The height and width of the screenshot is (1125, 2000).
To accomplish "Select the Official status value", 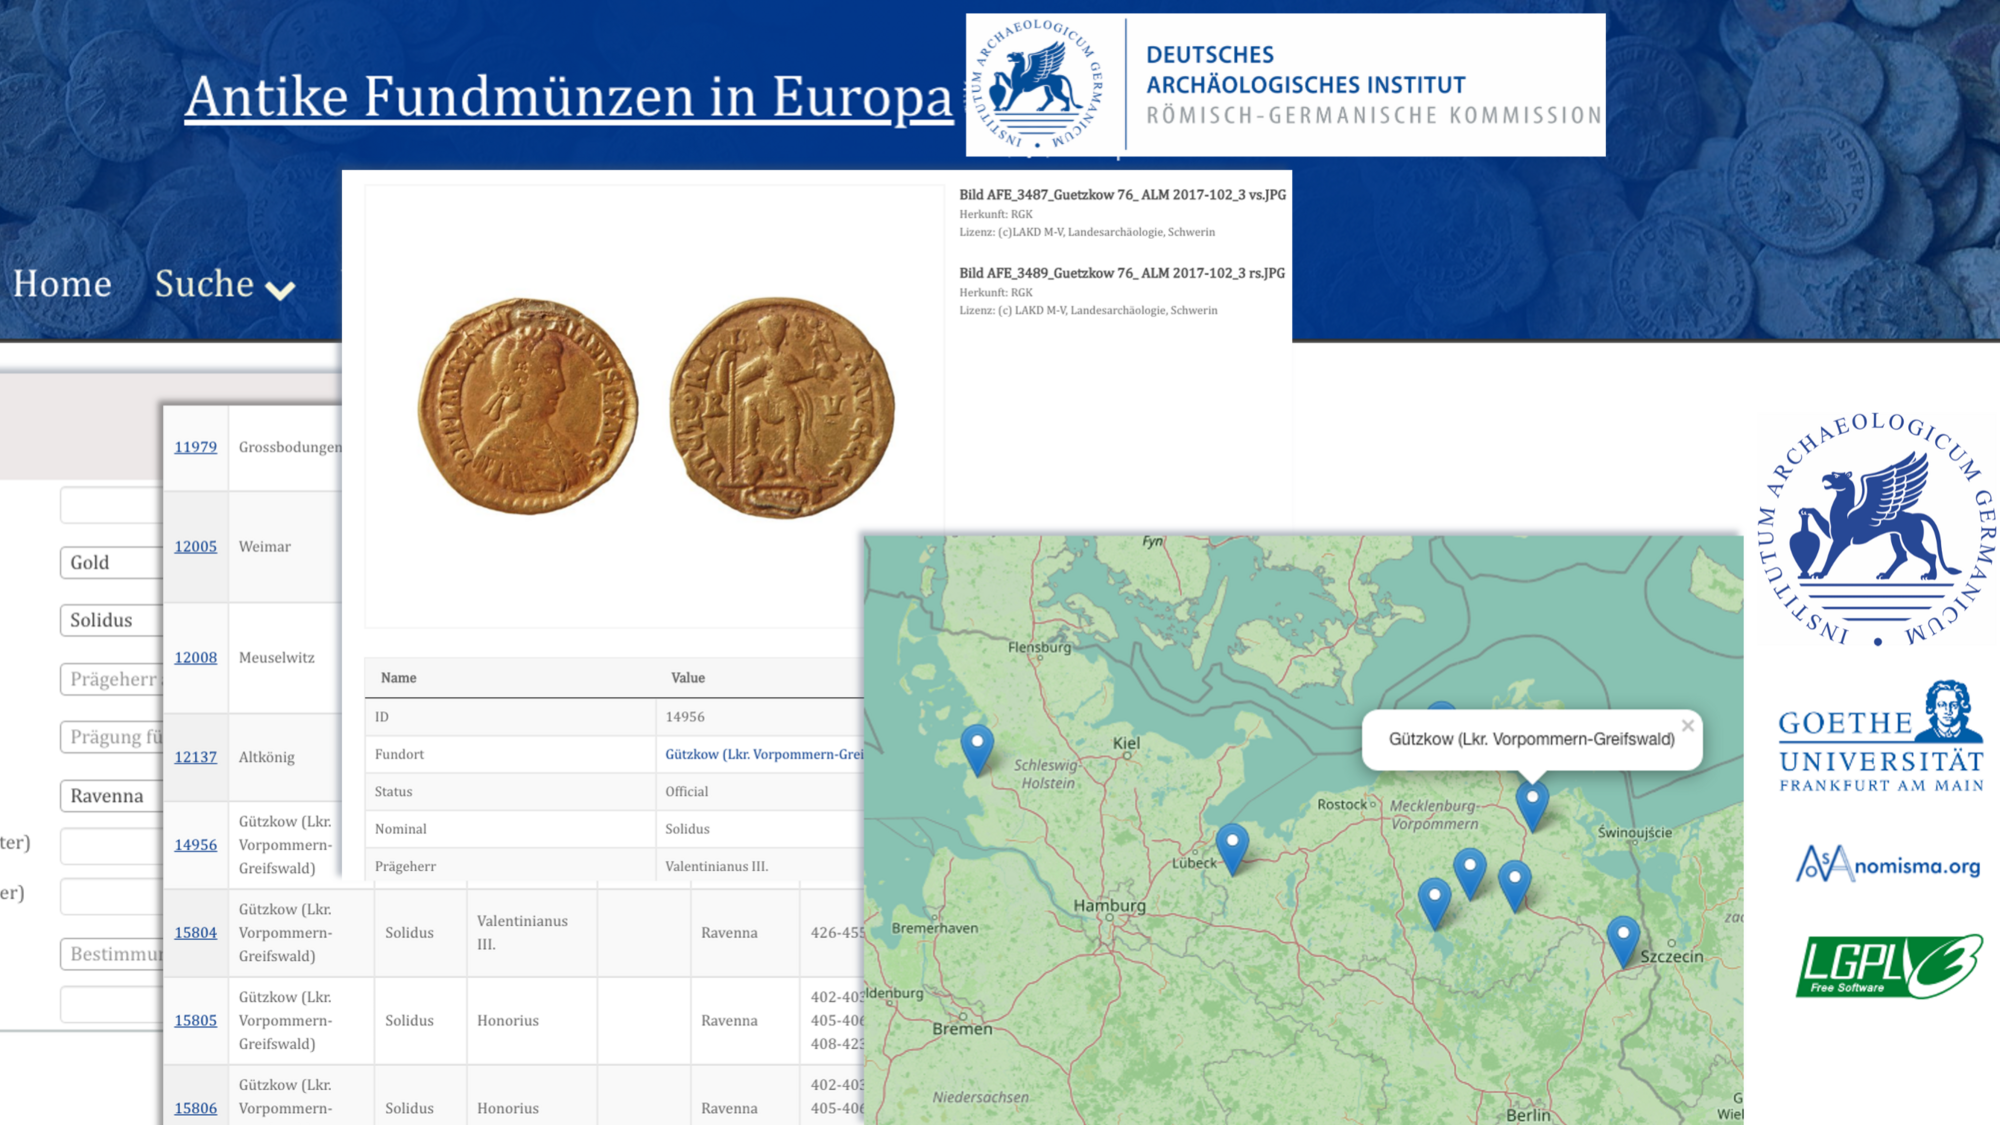I will (687, 791).
